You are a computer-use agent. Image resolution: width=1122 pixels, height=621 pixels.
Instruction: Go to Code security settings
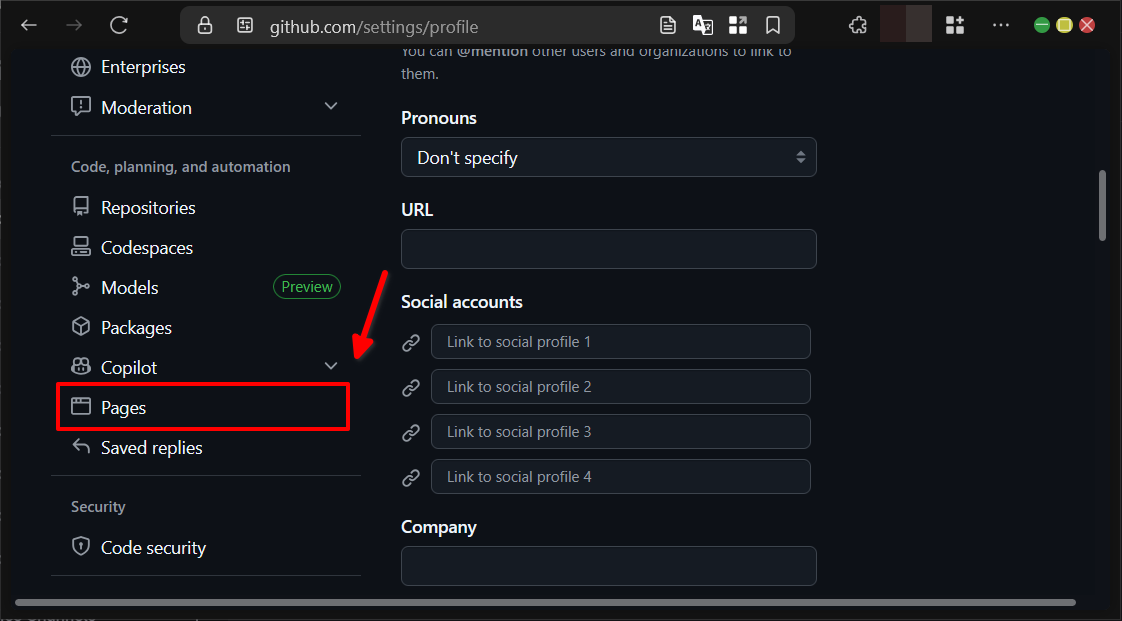(152, 547)
